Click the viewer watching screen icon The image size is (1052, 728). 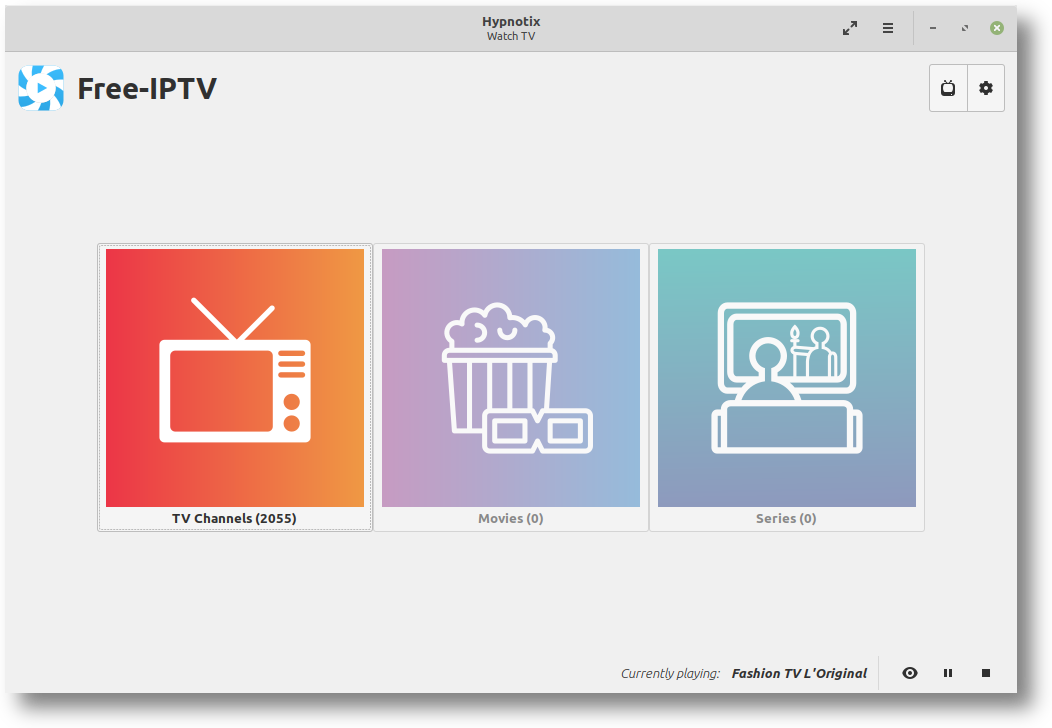(786, 378)
